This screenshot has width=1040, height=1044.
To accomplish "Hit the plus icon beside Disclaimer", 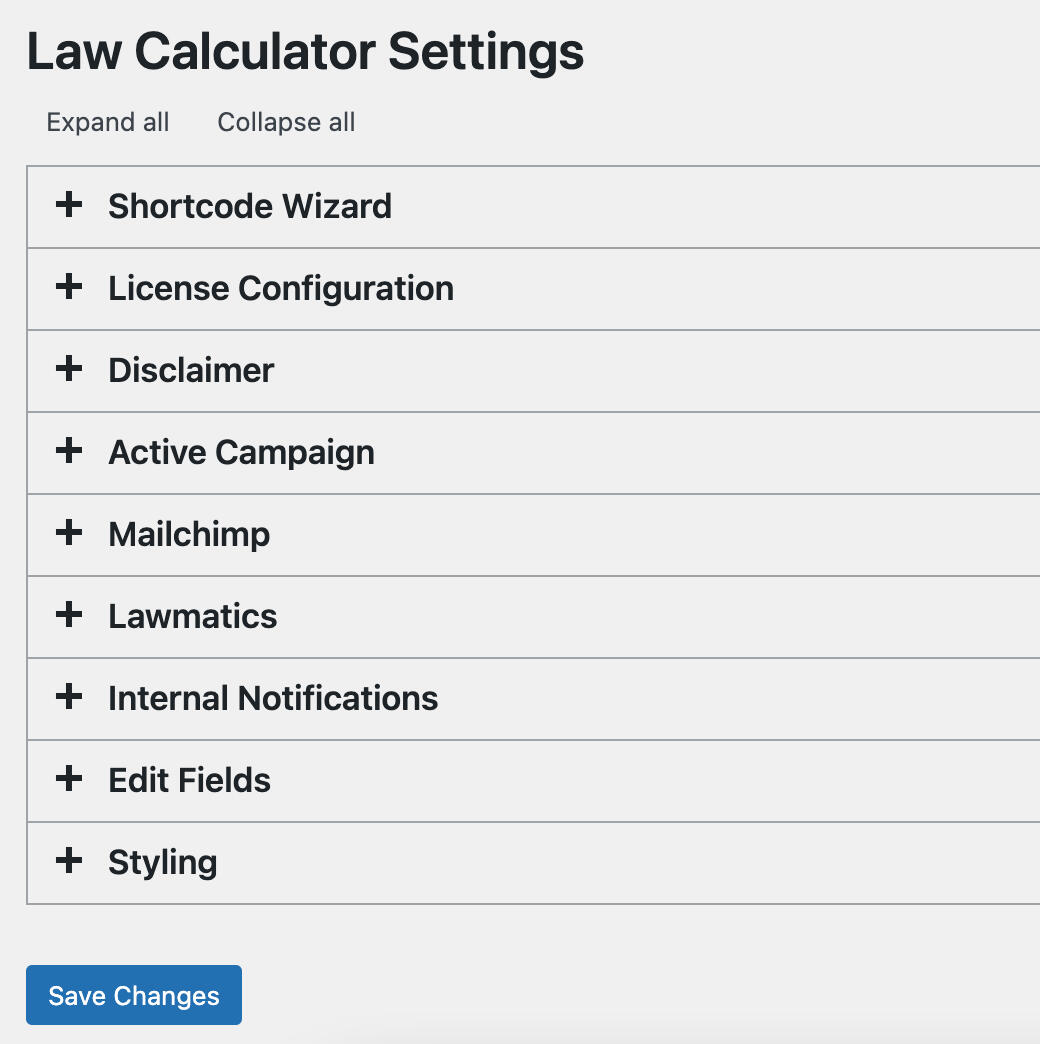I will (68, 370).
